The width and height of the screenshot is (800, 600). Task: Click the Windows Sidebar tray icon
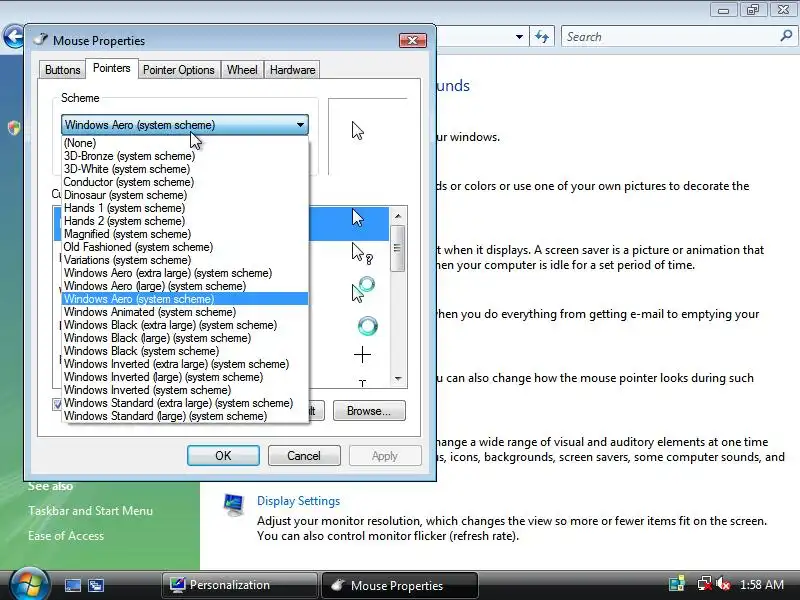(x=677, y=584)
